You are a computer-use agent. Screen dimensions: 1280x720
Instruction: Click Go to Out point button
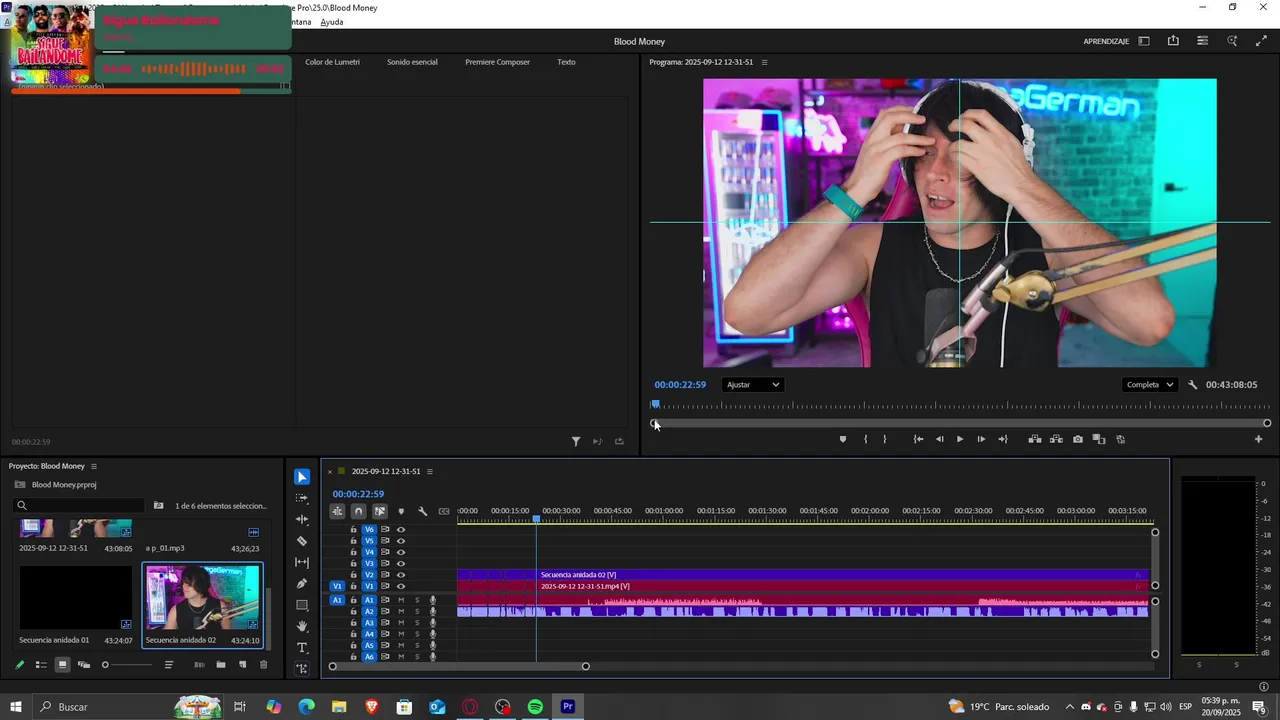(1002, 439)
